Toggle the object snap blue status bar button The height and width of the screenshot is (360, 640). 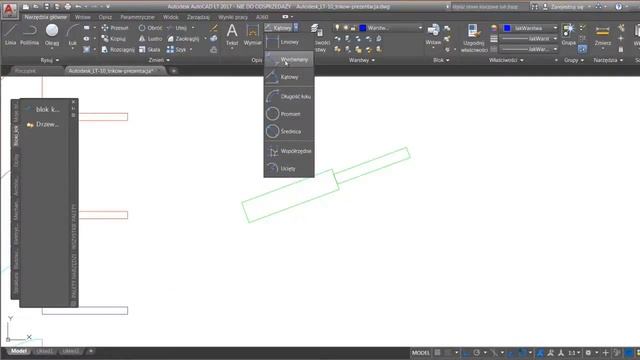tap(522, 352)
